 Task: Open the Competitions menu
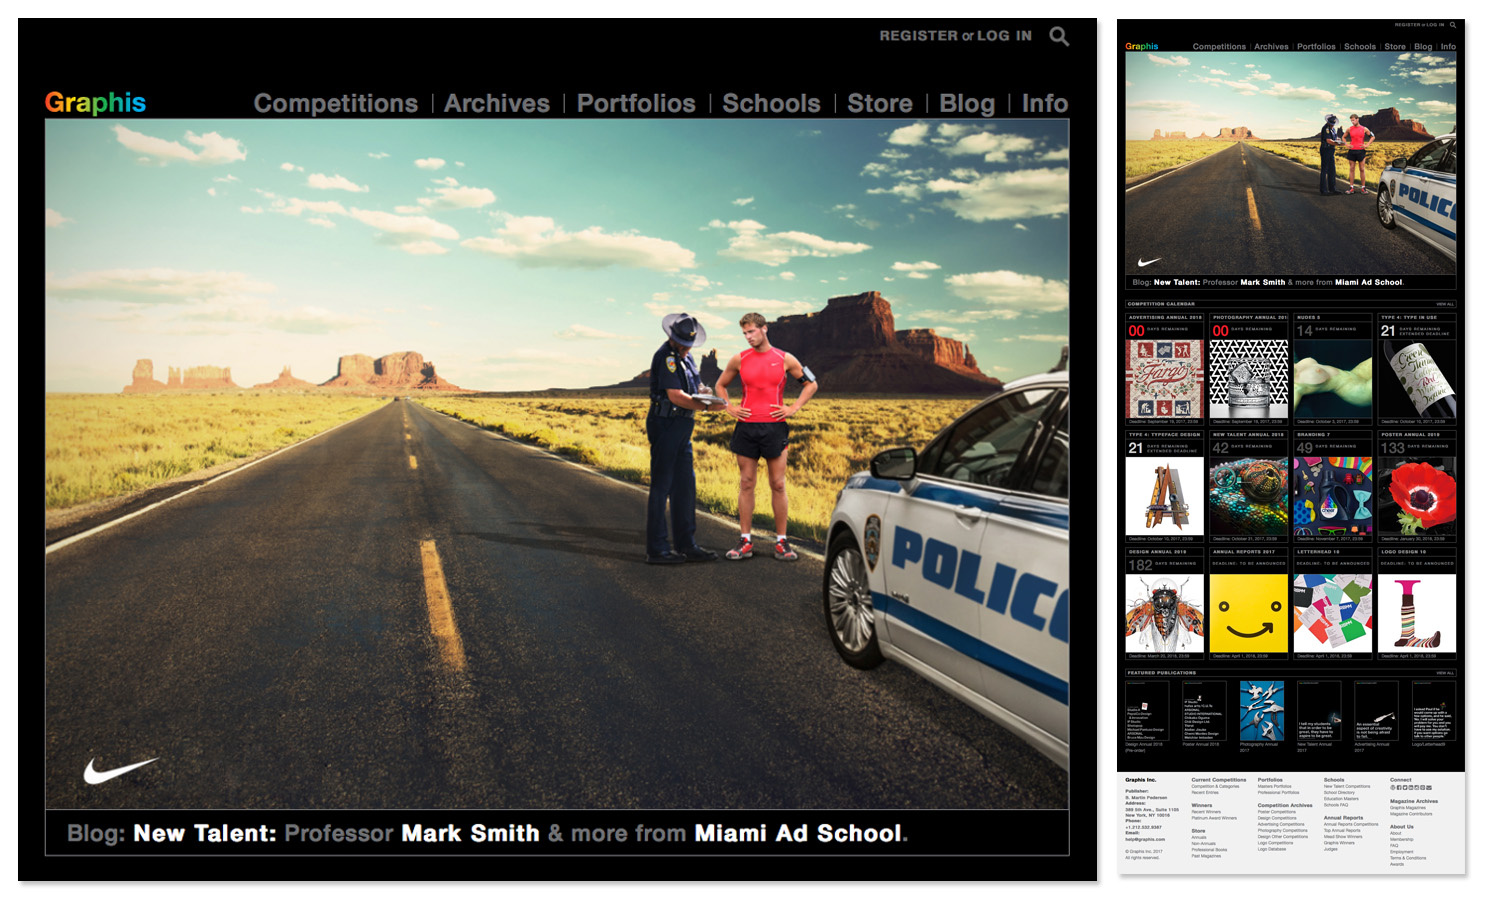[x=335, y=103]
